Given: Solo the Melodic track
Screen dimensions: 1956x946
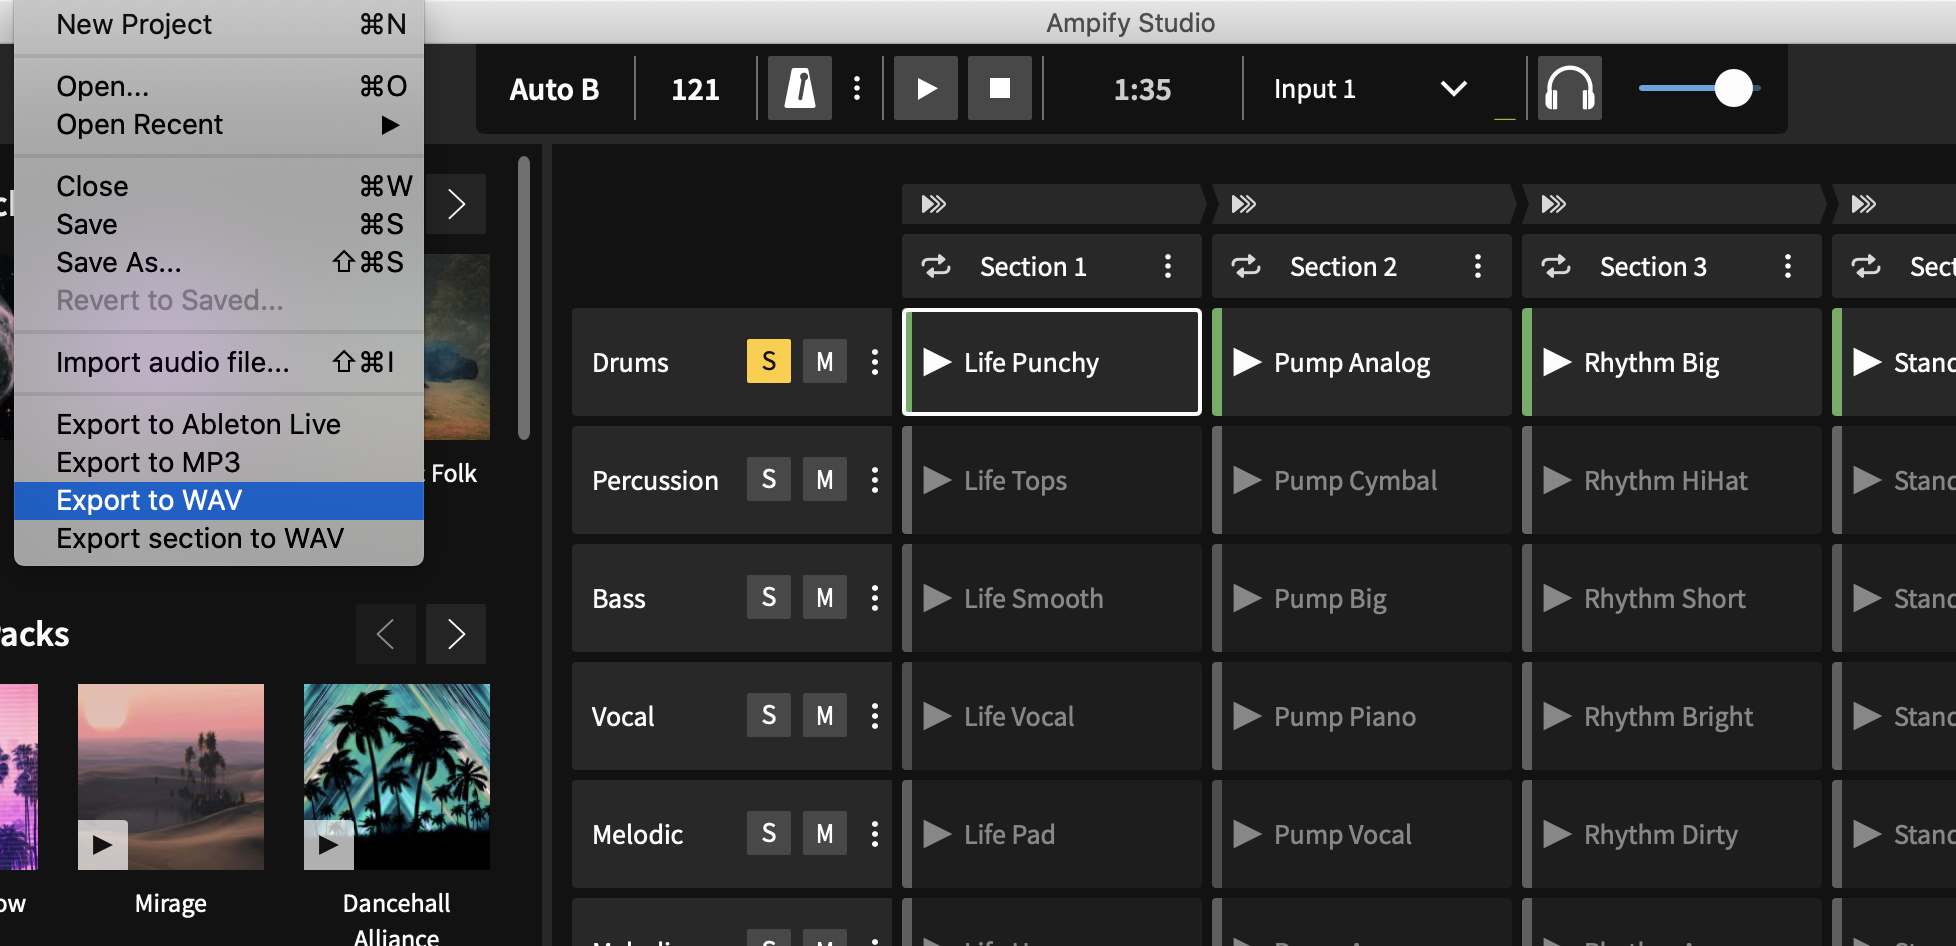Looking at the screenshot, I should (769, 833).
